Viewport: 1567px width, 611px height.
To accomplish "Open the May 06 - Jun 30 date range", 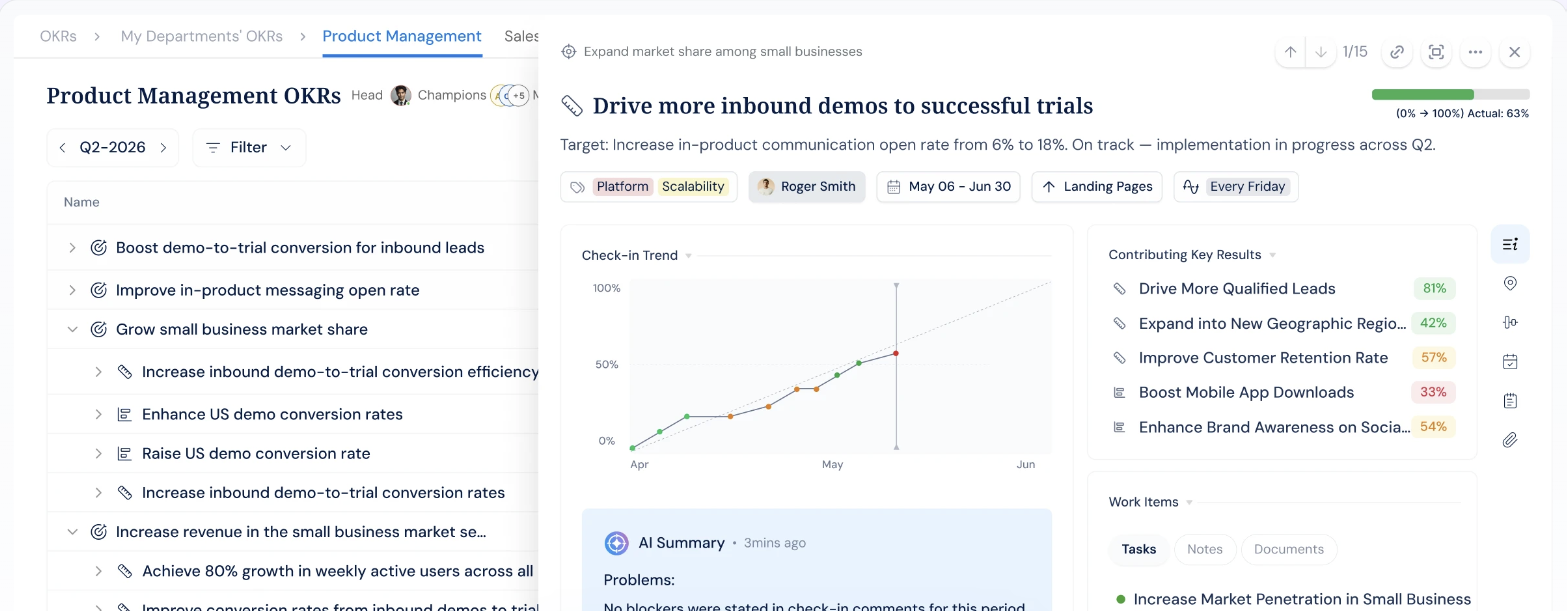I will pyautogui.click(x=948, y=186).
